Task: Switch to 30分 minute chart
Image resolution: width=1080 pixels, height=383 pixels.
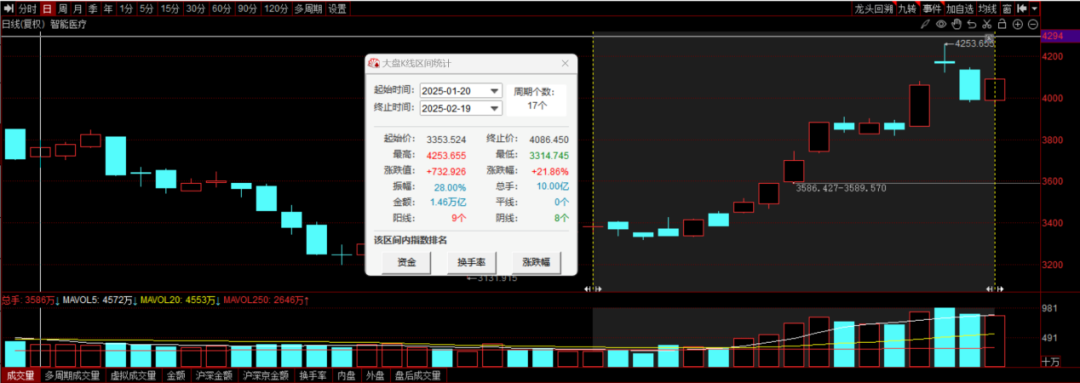Action: pyautogui.click(x=196, y=9)
